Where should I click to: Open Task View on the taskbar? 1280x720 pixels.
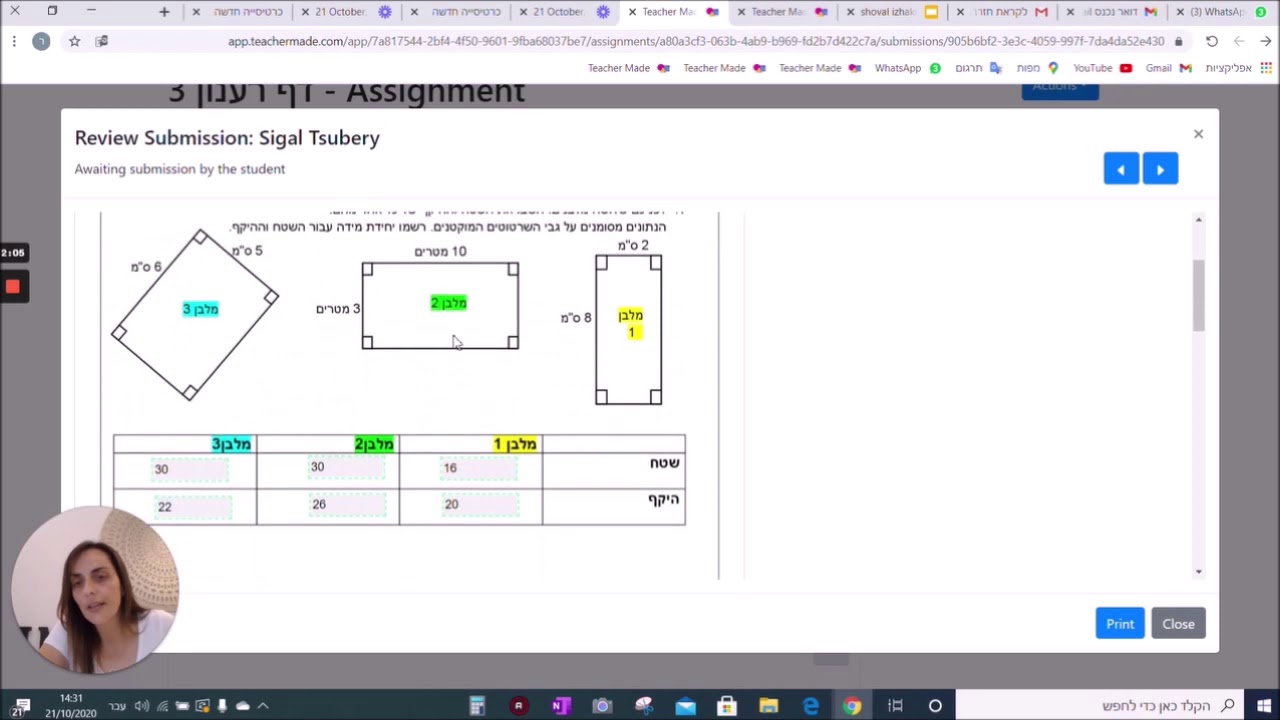(x=895, y=706)
